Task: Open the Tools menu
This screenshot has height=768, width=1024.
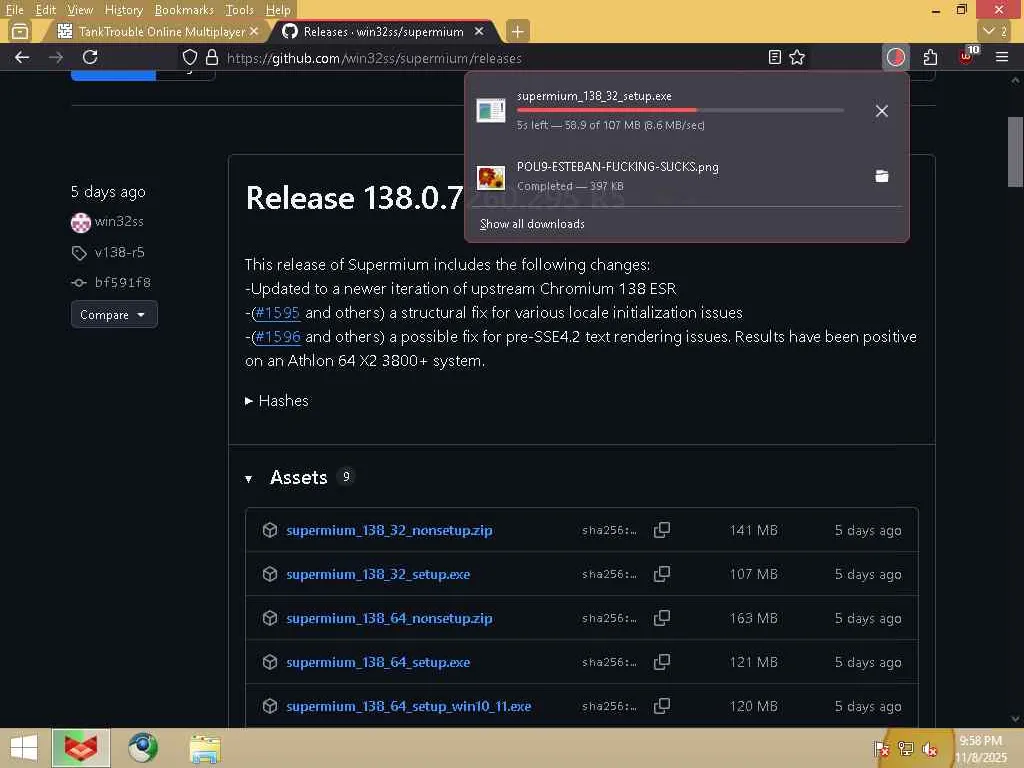Action: coord(239,10)
